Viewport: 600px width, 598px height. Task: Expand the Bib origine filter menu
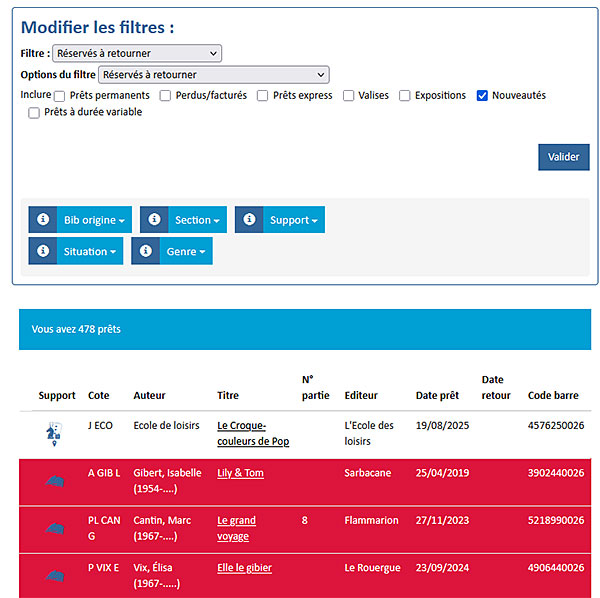(94, 220)
